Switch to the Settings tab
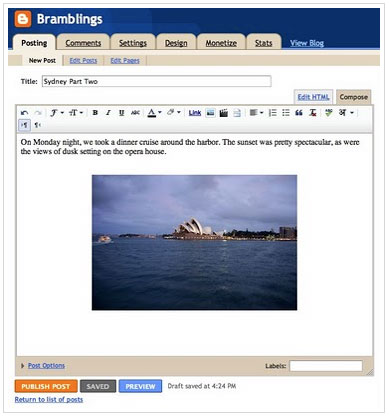 click(133, 43)
